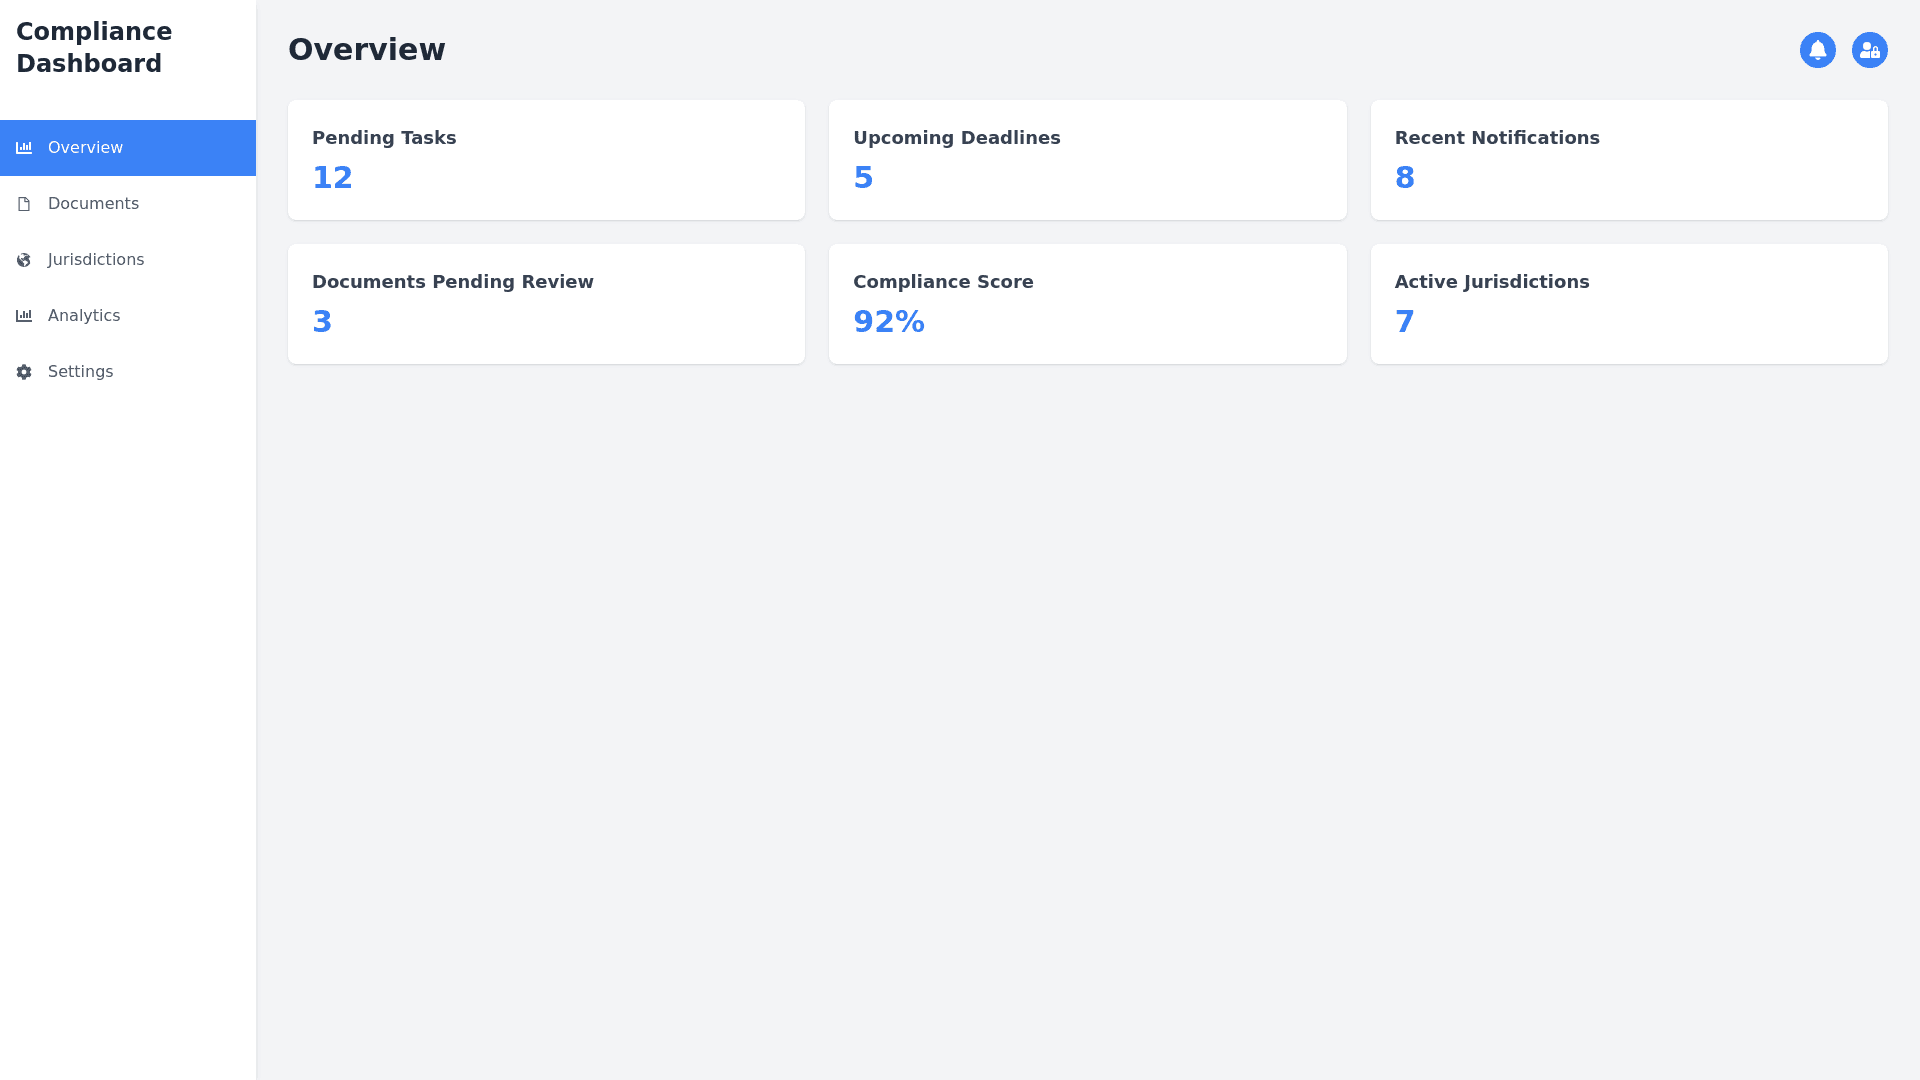This screenshot has width=1920, height=1080.
Task: Open Settings from the sidebar
Action: [x=80, y=372]
